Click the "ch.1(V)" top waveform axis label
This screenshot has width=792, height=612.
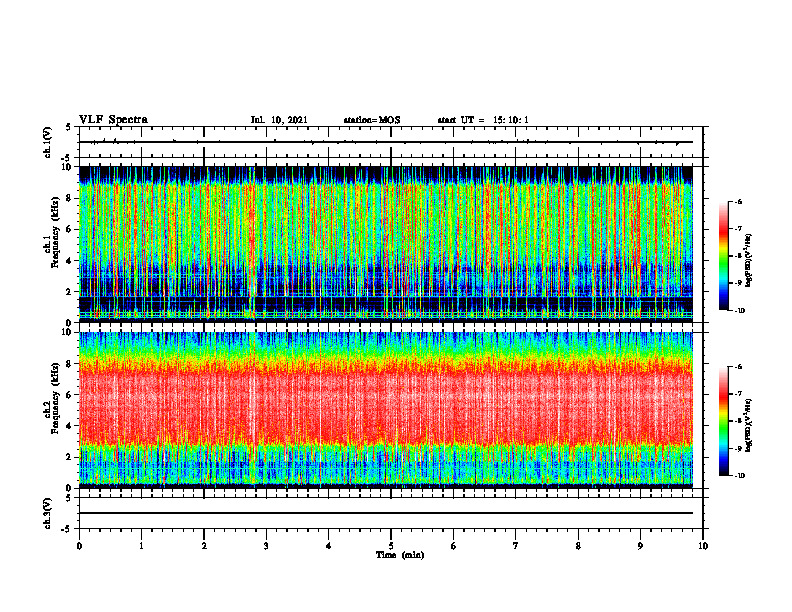click(47, 142)
